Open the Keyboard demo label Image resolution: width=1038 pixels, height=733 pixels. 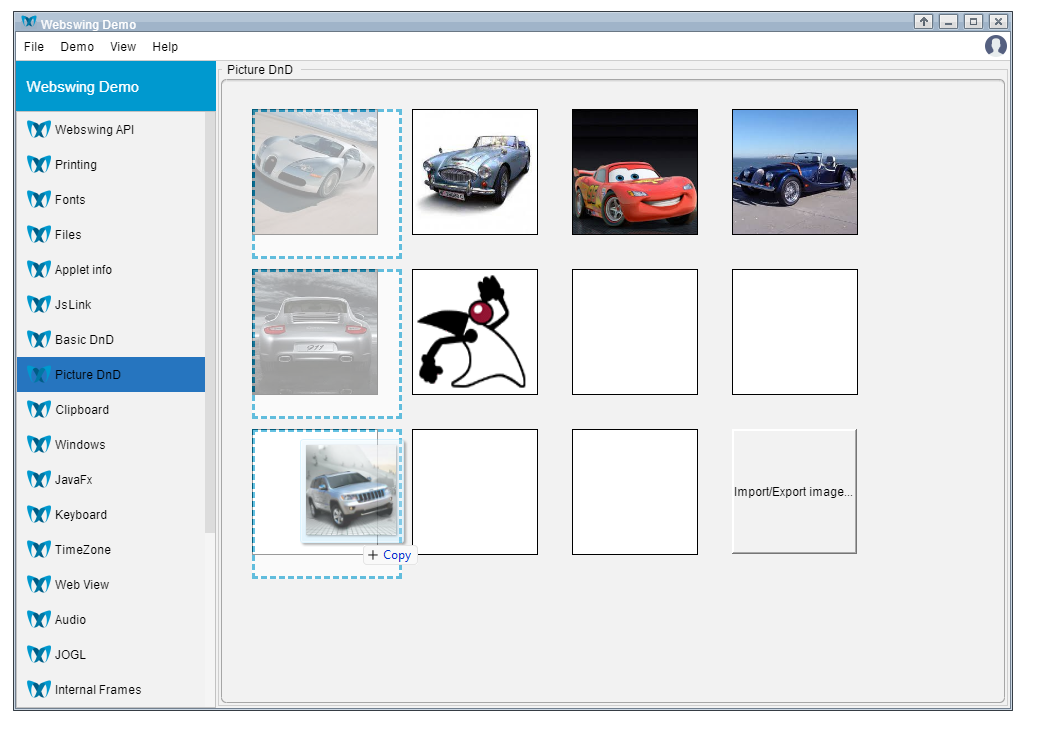(81, 515)
